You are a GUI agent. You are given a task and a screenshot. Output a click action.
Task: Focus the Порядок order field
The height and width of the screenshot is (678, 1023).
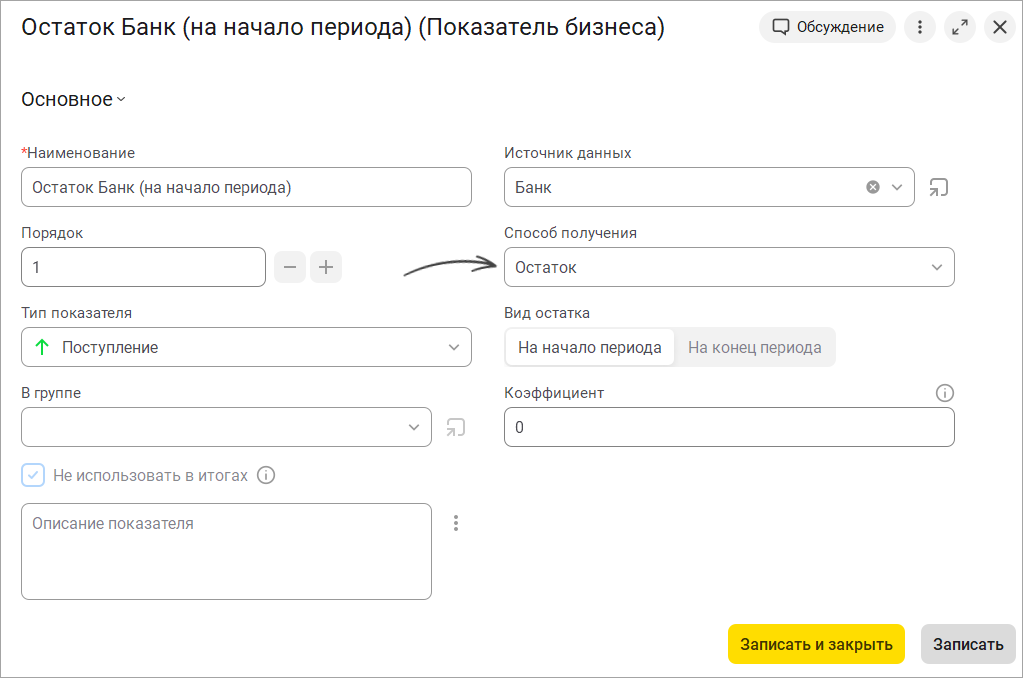tap(143, 267)
